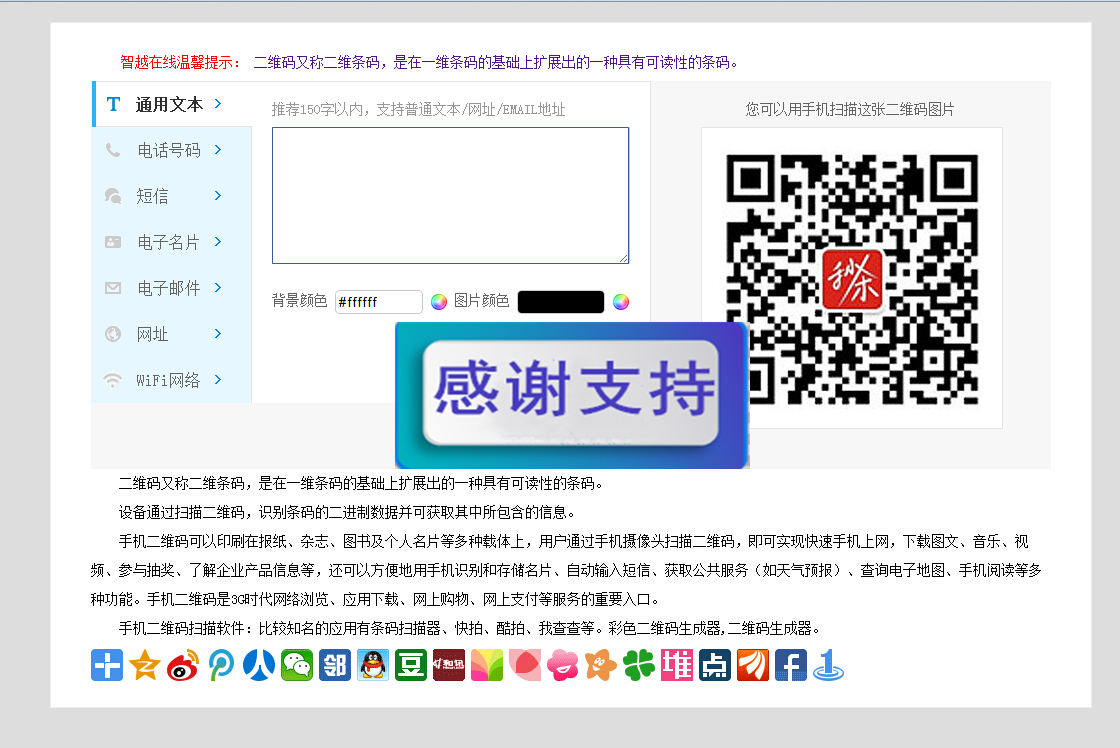Share via the teal letter P icon
This screenshot has height=748, width=1120.
pos(221,665)
